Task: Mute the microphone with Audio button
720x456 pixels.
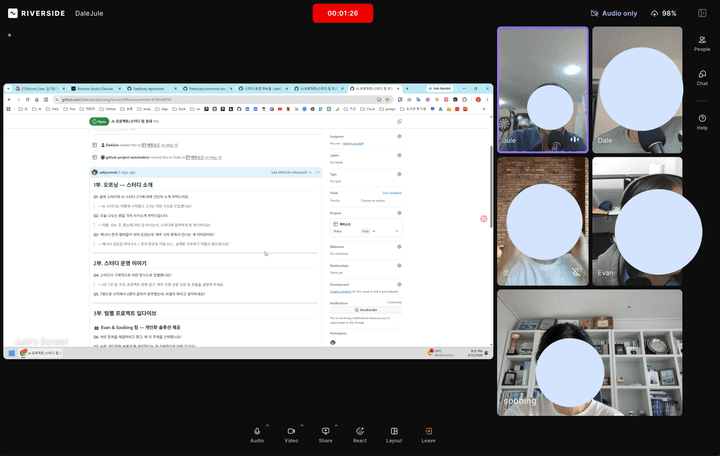Action: point(257,435)
